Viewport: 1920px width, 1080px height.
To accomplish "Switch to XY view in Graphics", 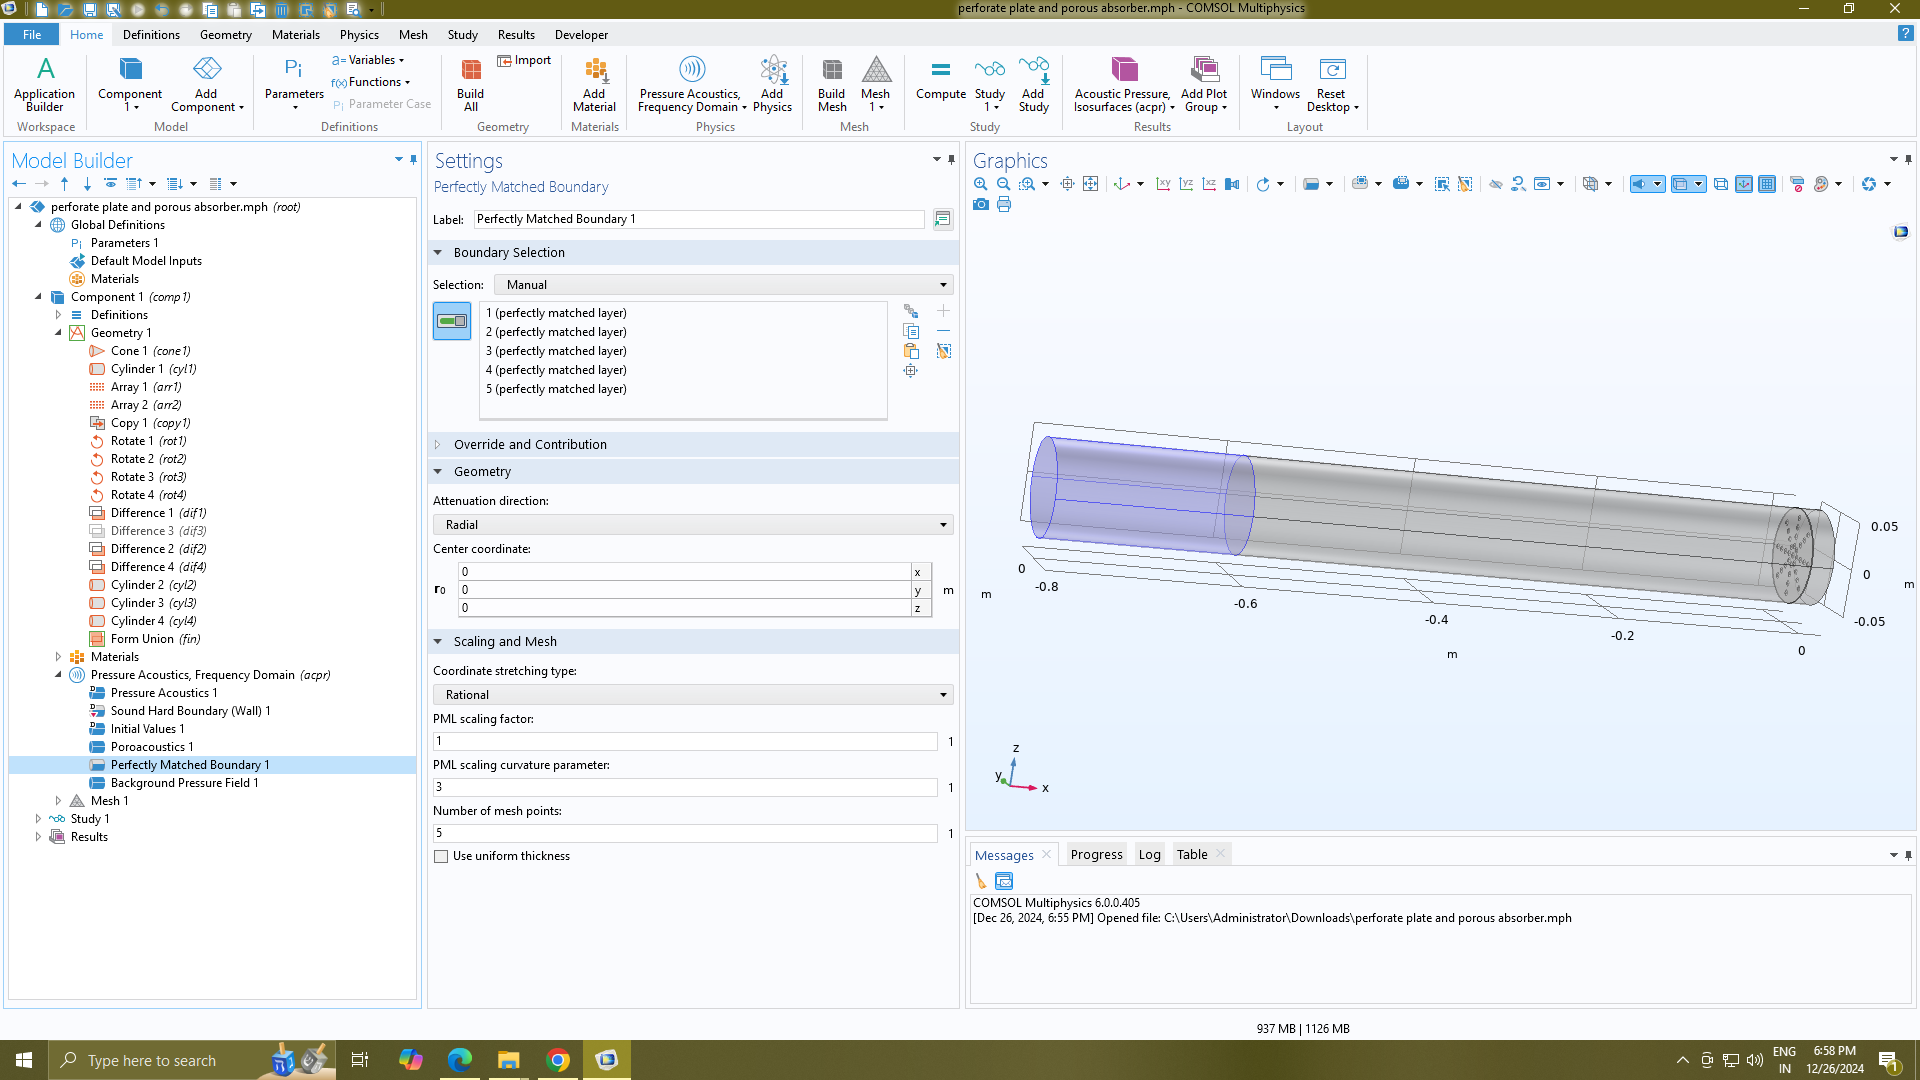I will (x=1163, y=184).
